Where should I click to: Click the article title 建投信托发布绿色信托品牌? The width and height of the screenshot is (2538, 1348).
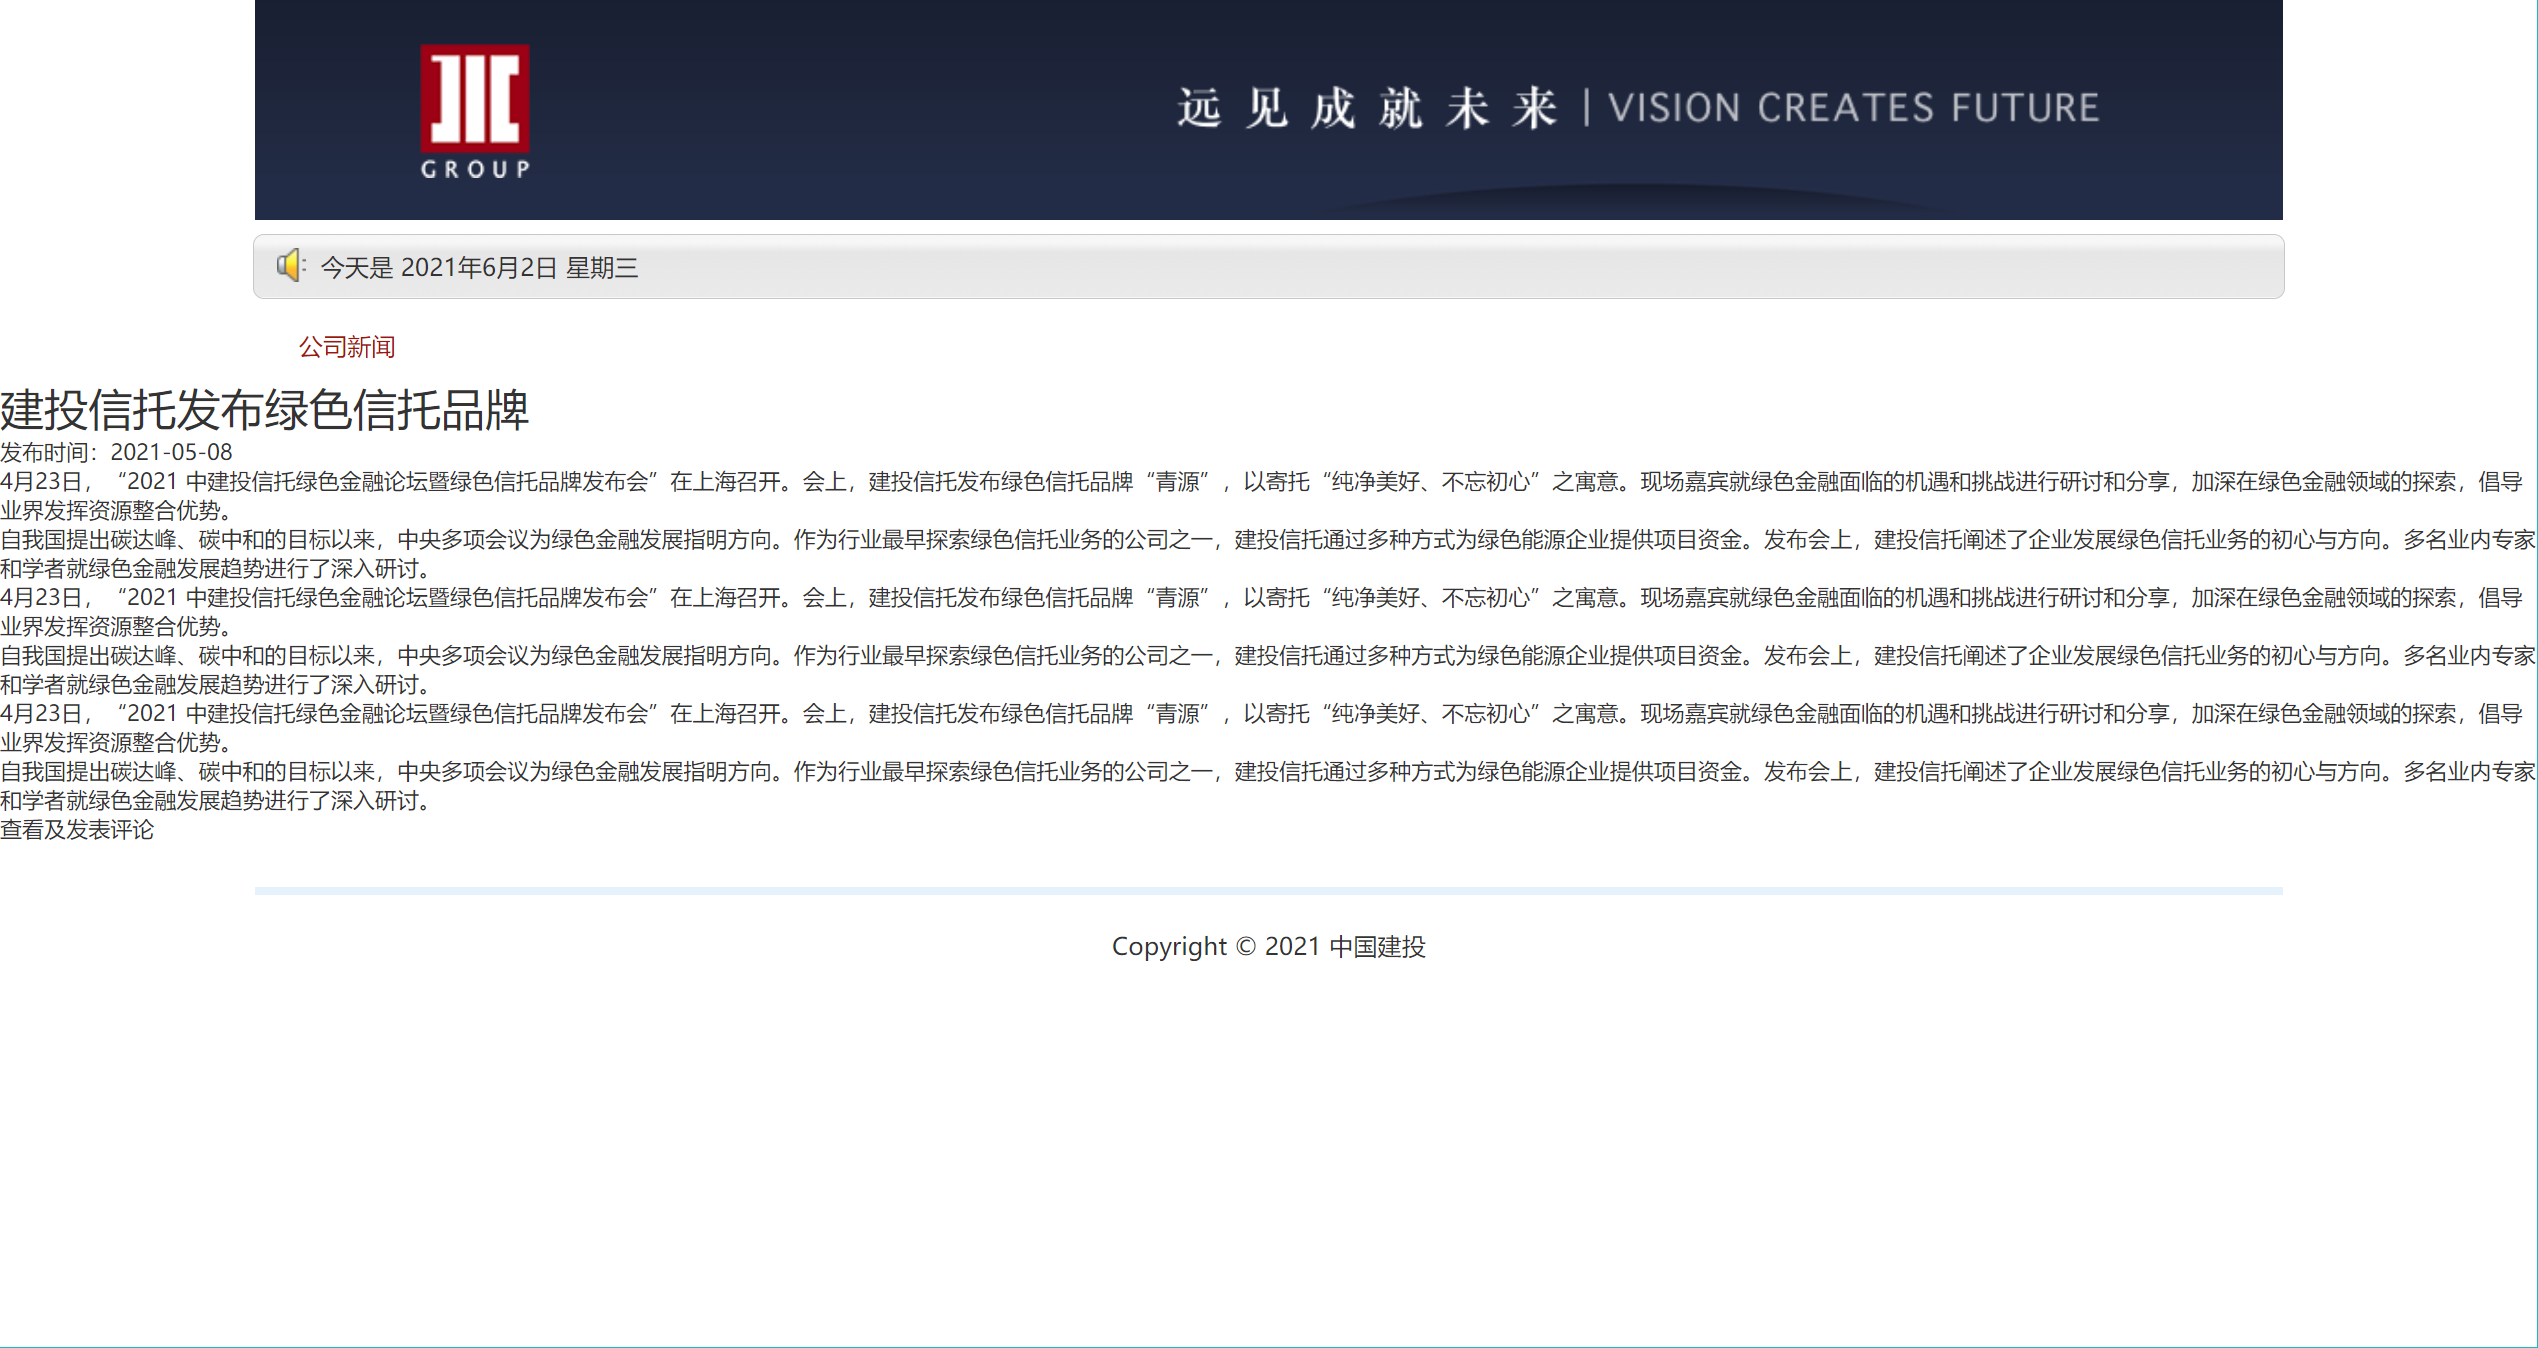[264, 410]
